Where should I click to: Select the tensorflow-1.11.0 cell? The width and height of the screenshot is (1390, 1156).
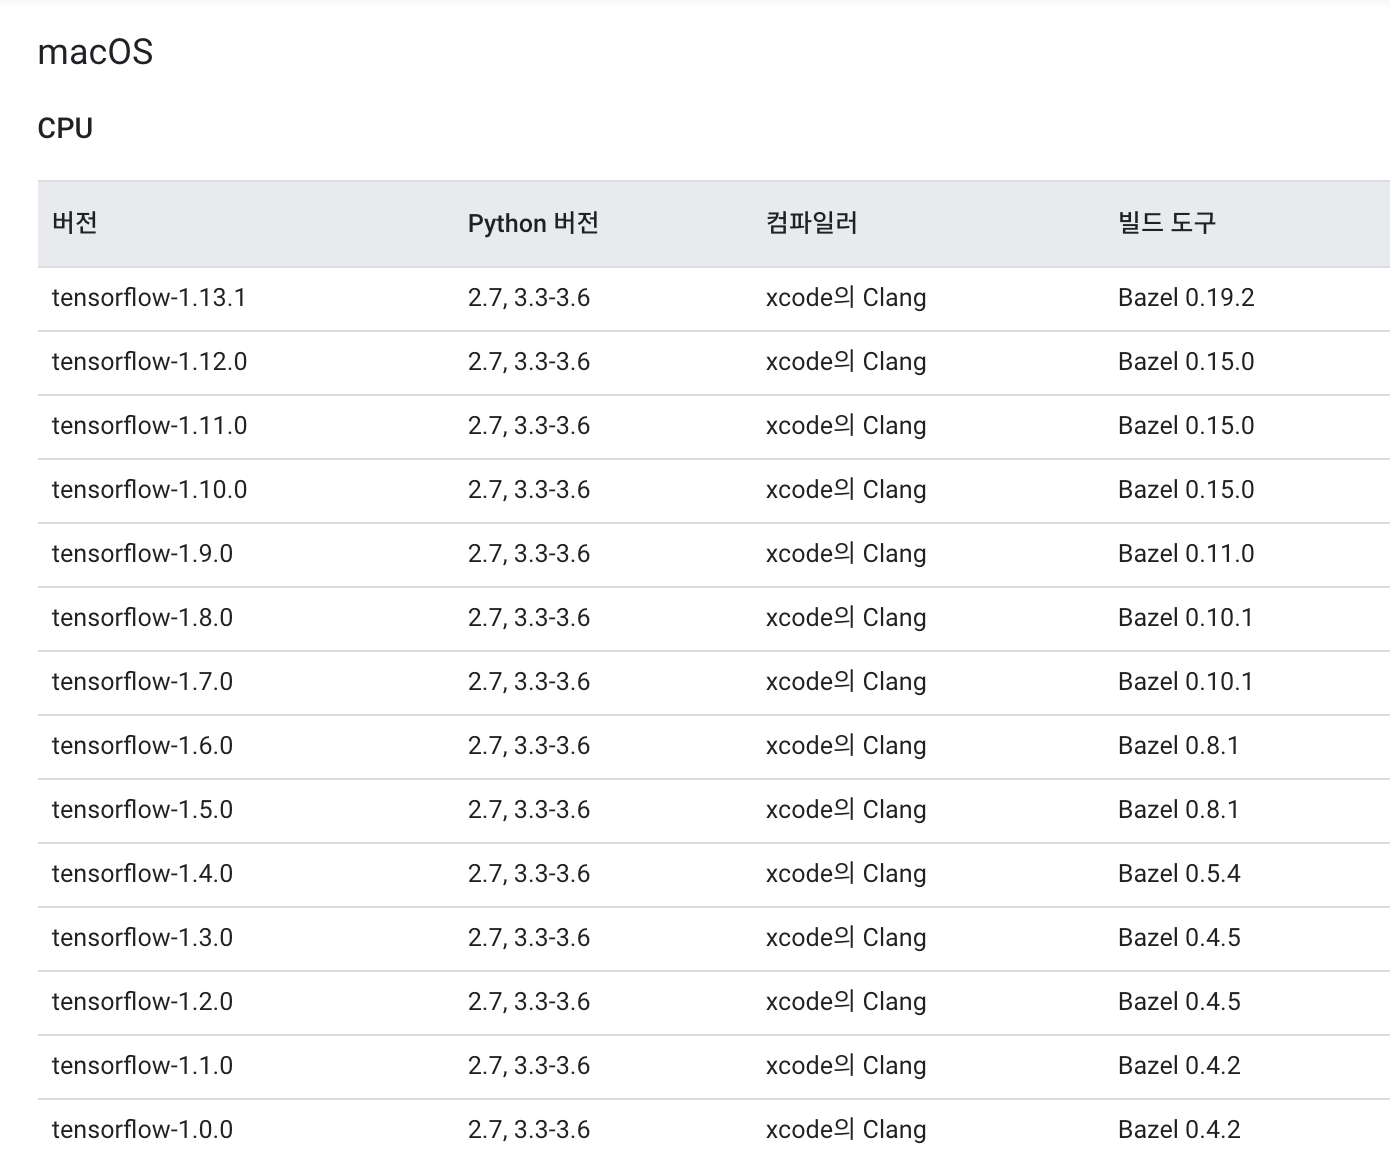149,426
